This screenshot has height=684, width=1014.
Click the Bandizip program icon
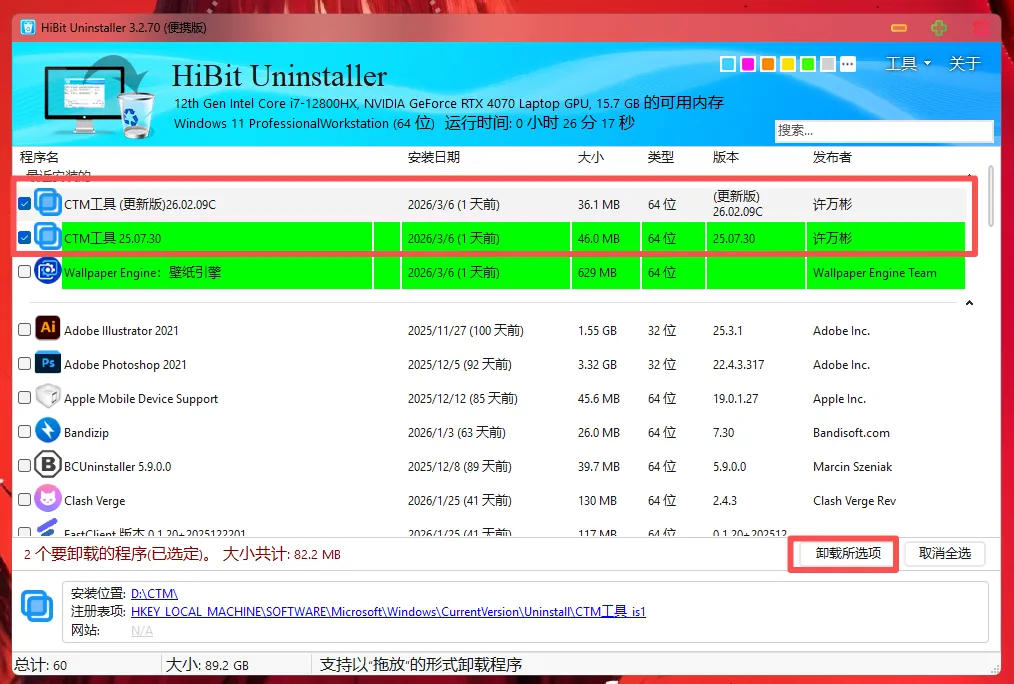click(48, 431)
